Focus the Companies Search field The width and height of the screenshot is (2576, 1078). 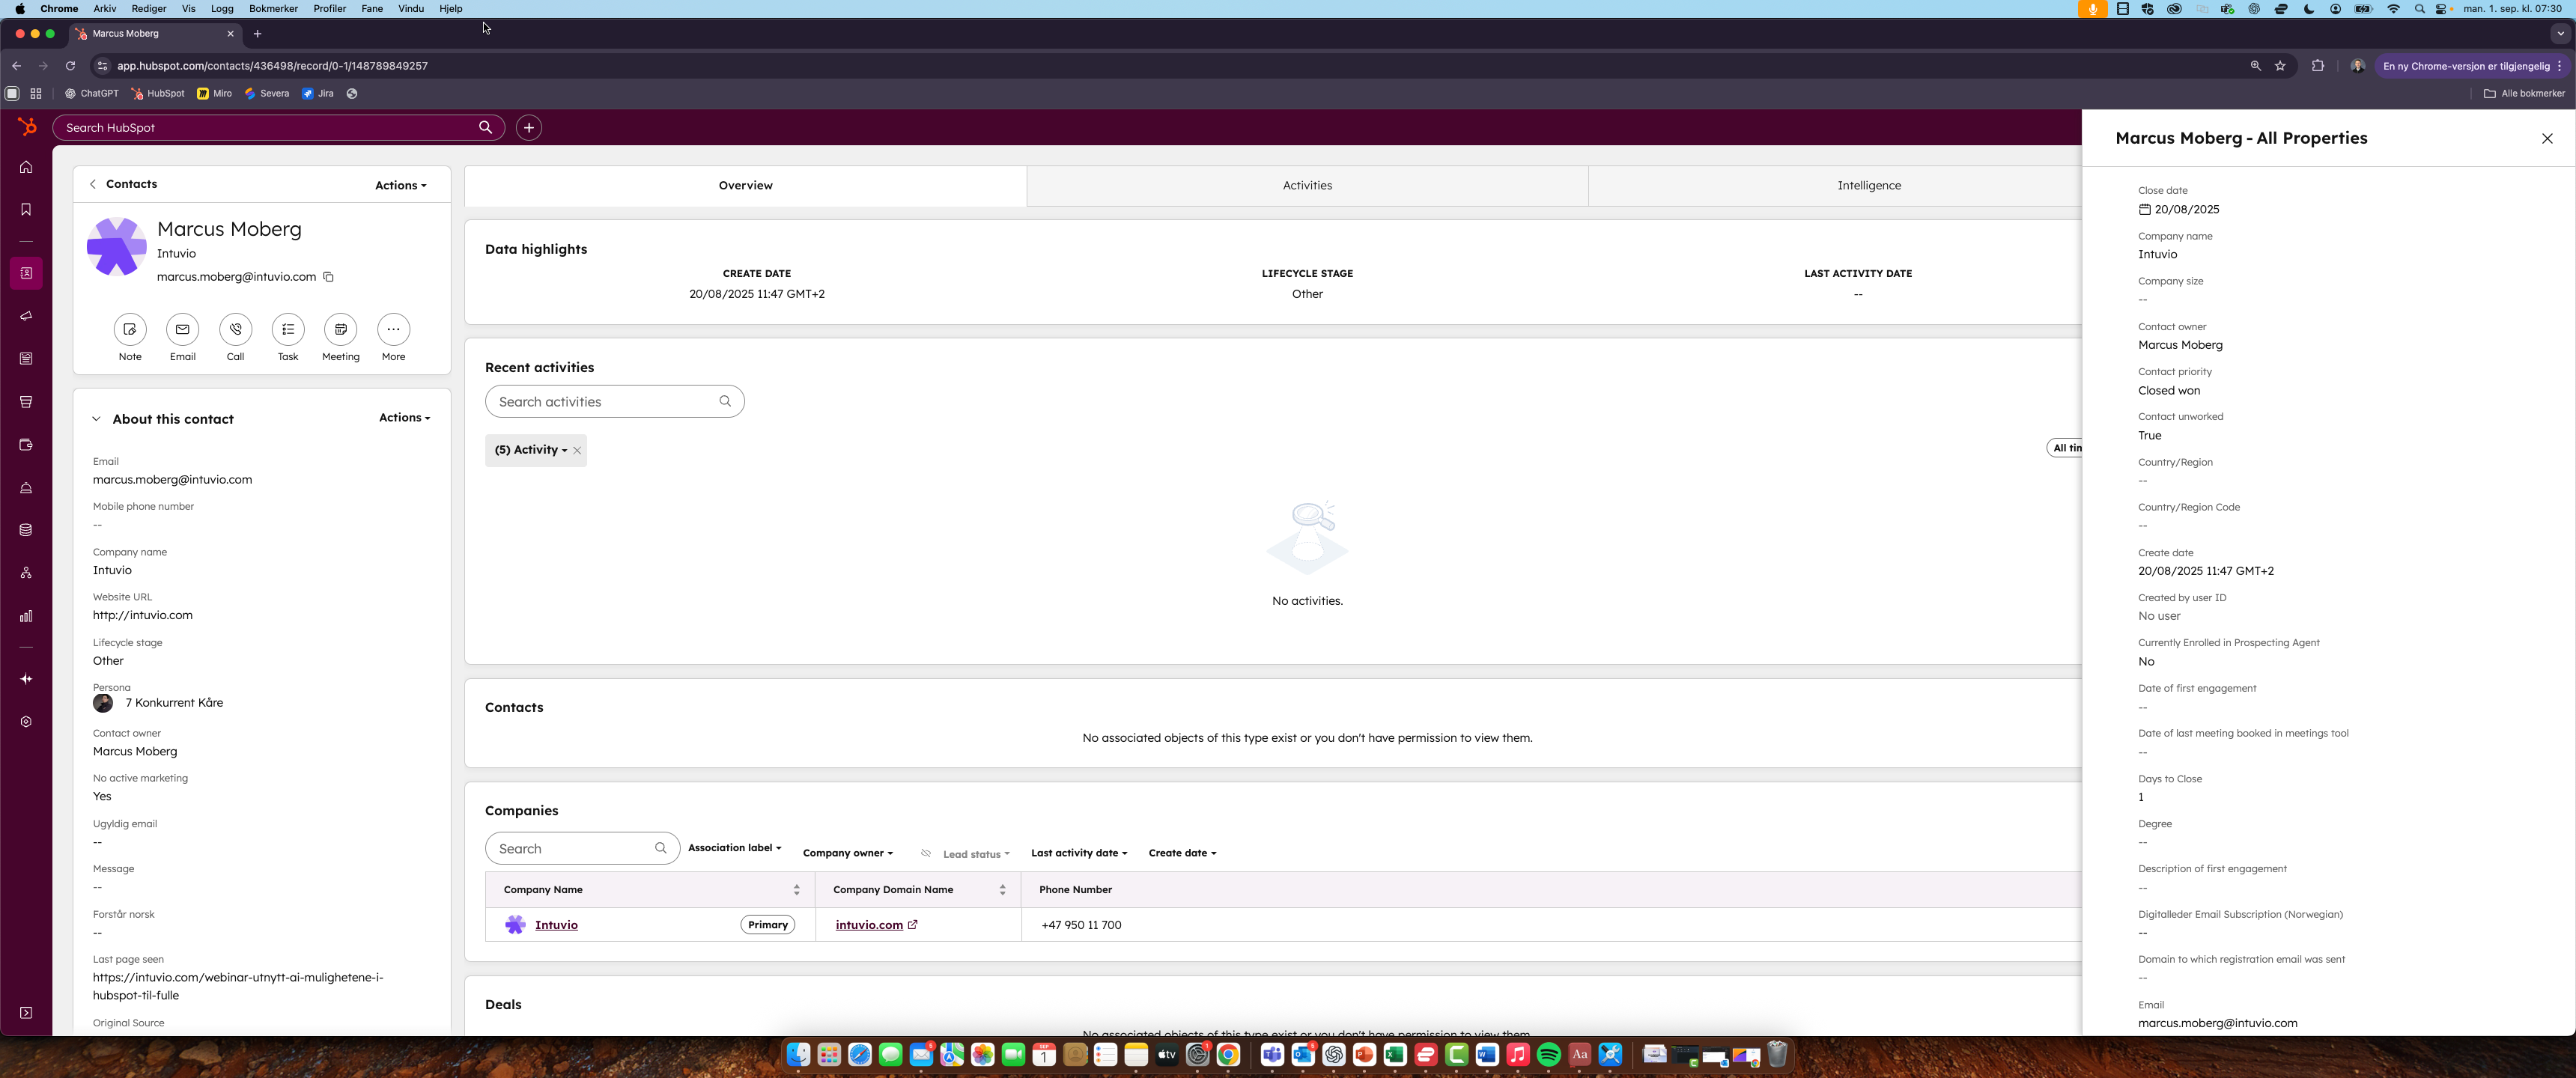click(x=582, y=849)
